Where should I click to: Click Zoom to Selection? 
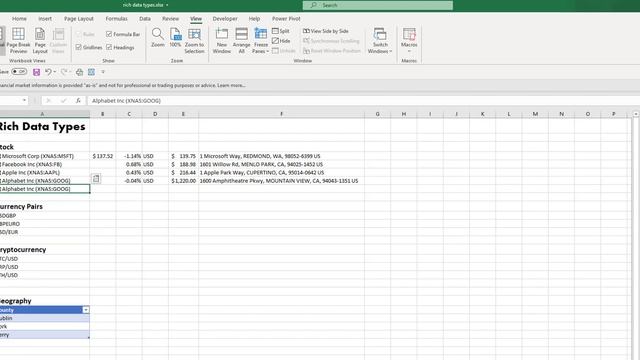194,40
